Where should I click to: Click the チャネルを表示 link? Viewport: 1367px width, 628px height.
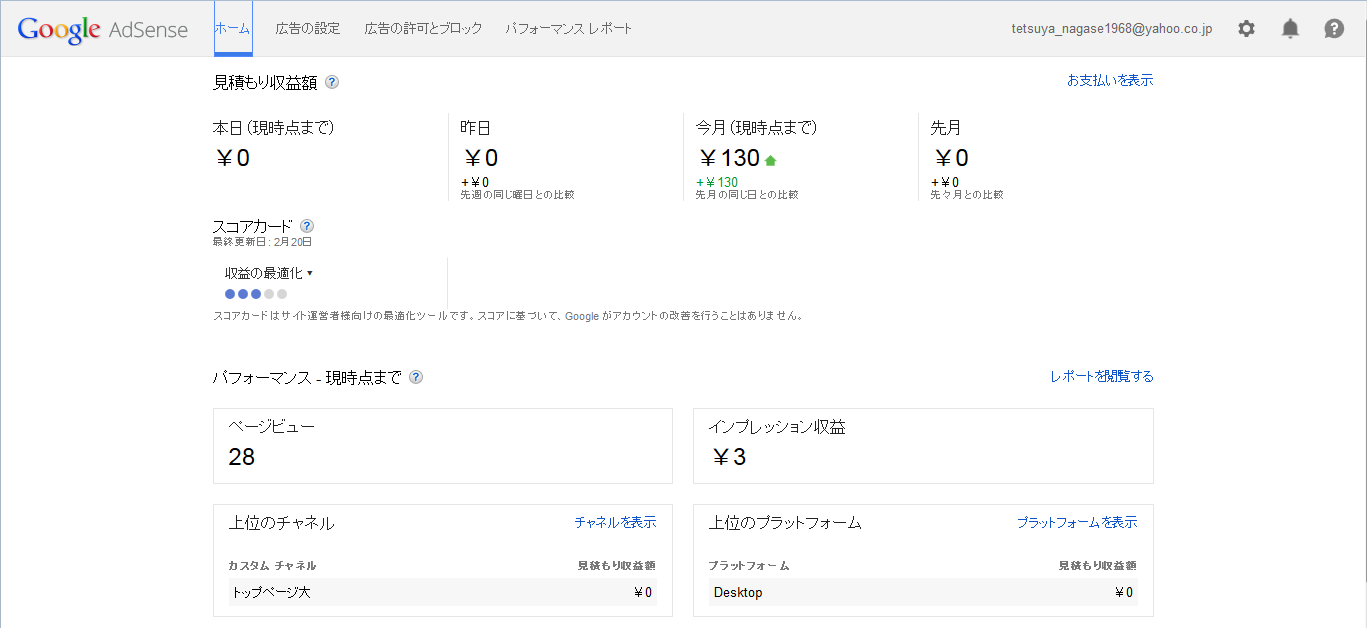tap(615, 522)
